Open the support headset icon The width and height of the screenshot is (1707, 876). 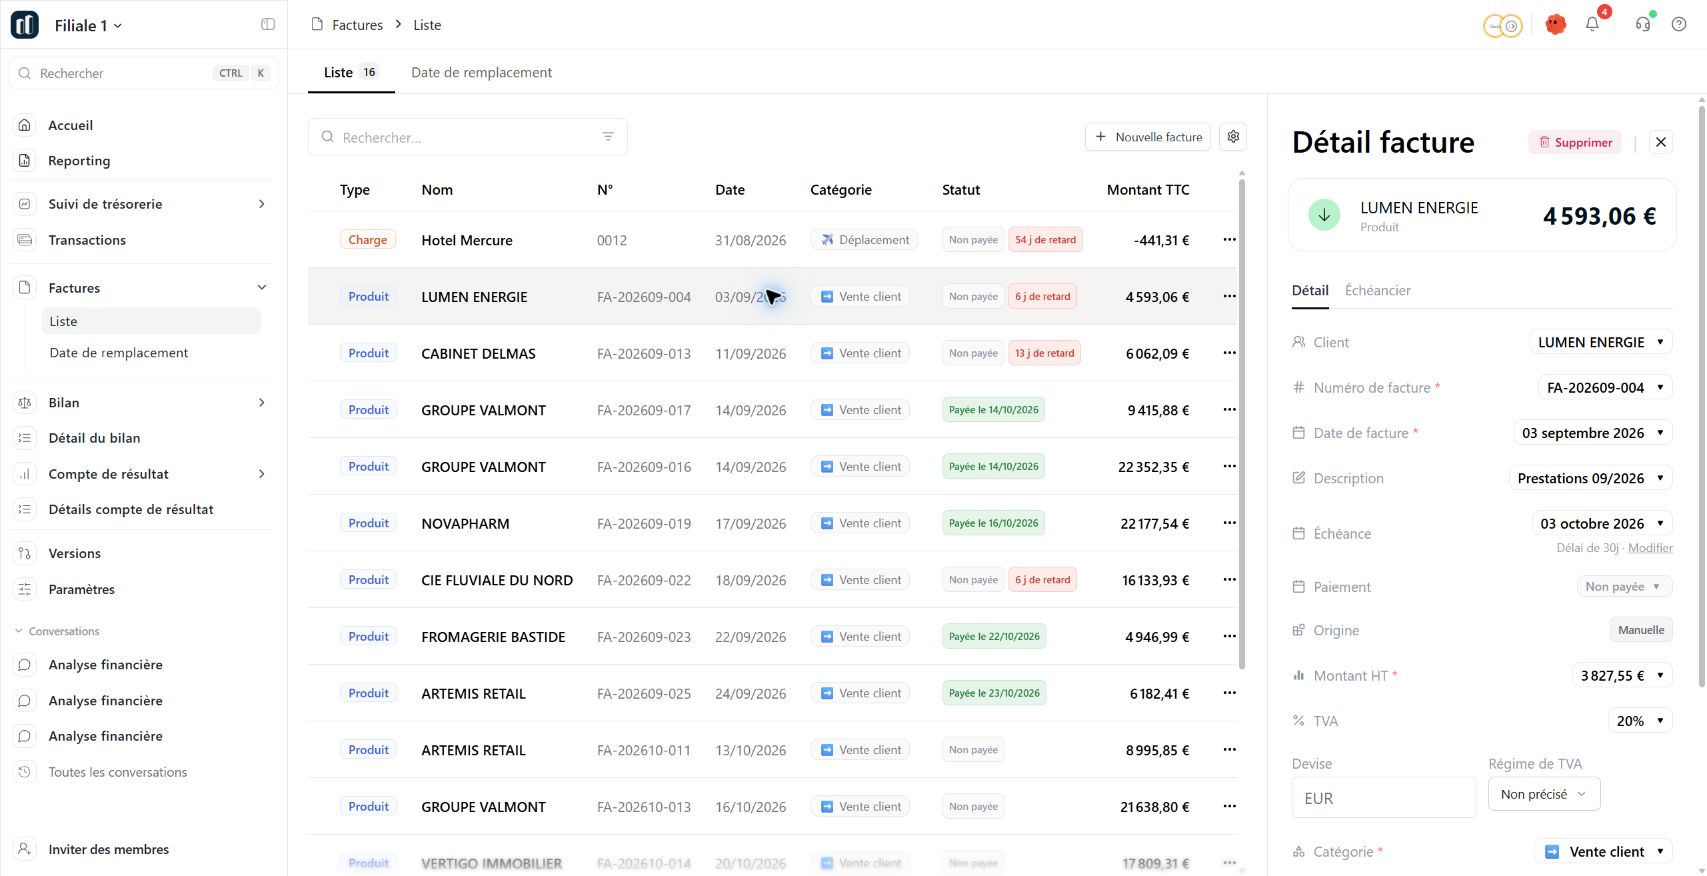pyautogui.click(x=1643, y=25)
